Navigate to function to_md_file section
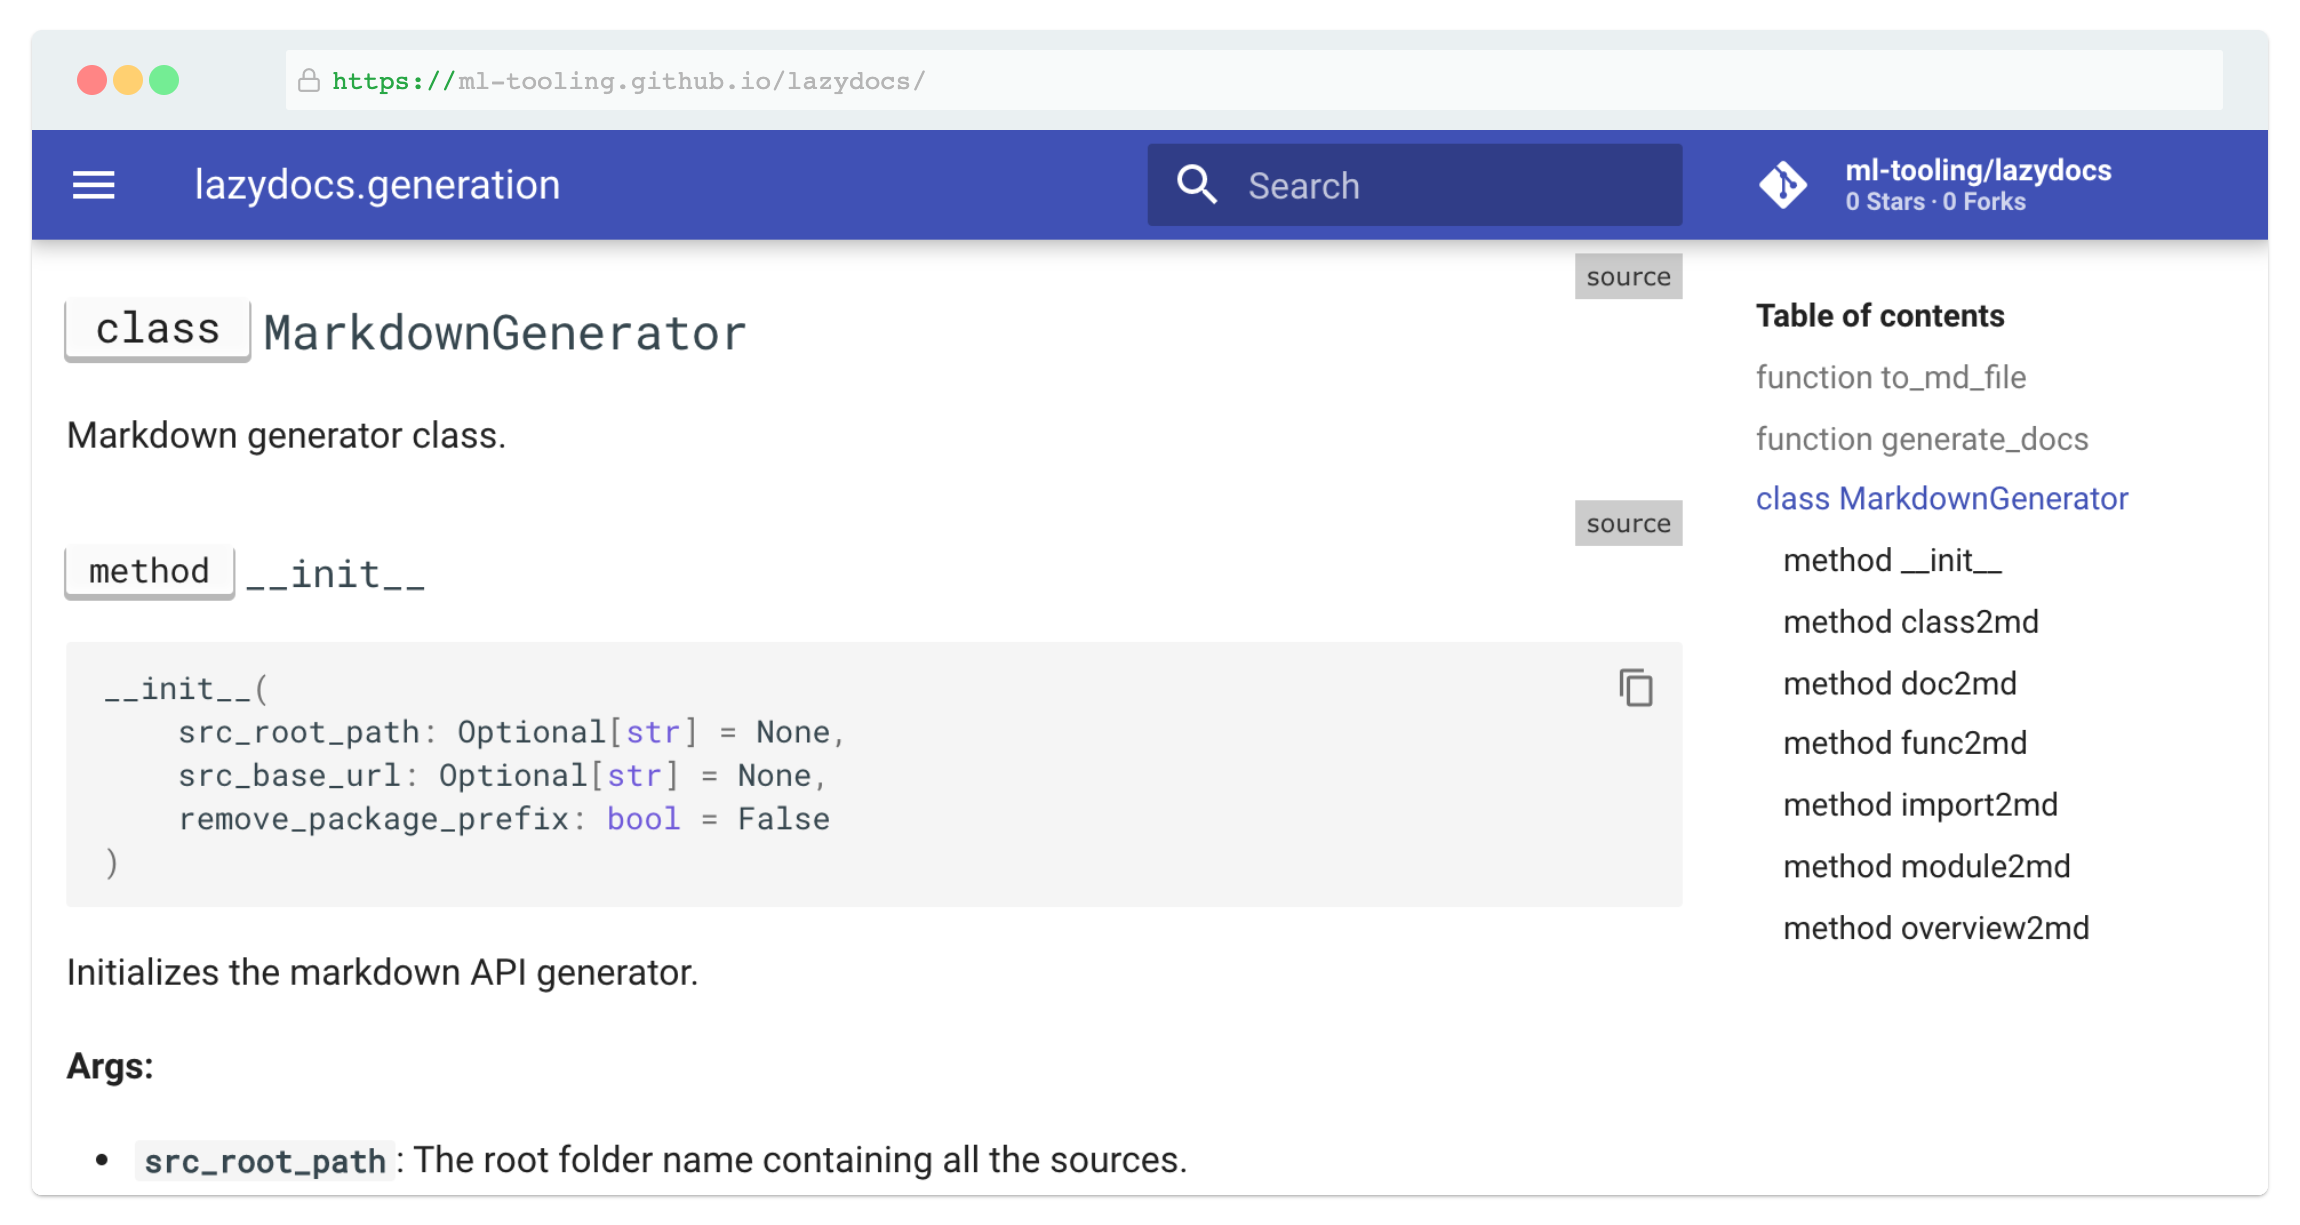Viewport: 2300px width, 1225px height. [1890, 377]
